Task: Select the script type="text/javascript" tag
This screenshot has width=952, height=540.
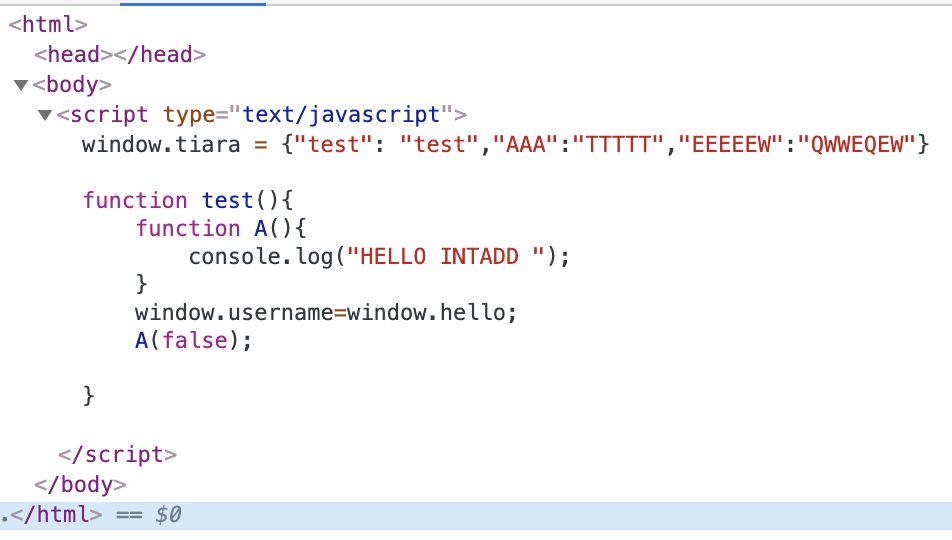Action: [x=262, y=115]
